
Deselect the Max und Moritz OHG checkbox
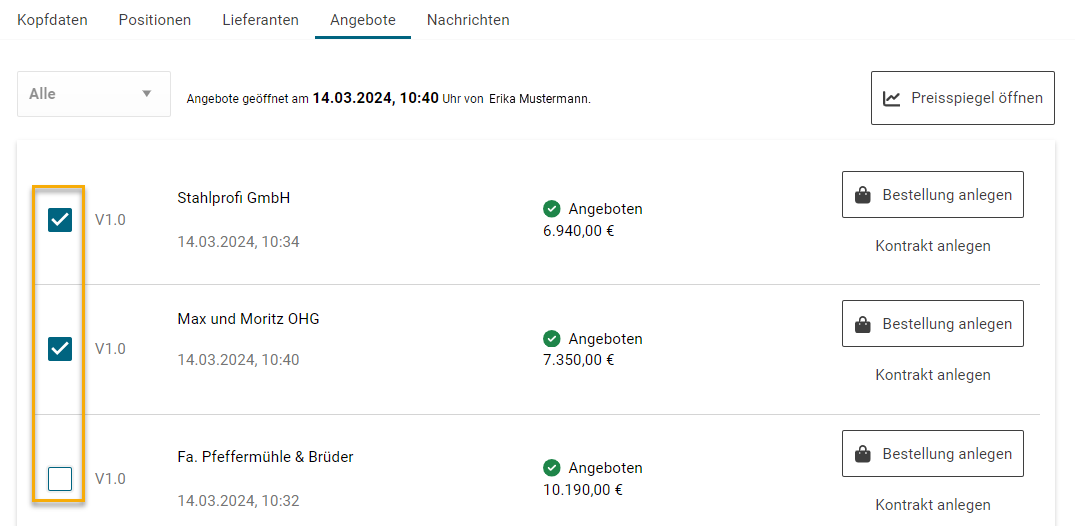(60, 348)
